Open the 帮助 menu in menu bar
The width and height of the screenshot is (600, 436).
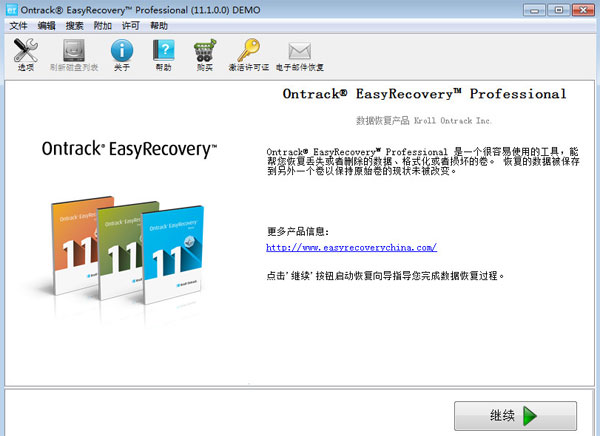(x=159, y=26)
